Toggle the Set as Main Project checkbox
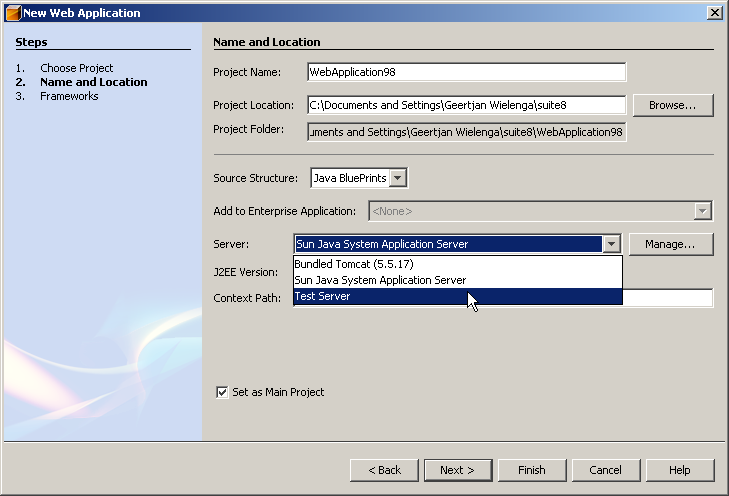The width and height of the screenshot is (729, 496). click(222, 392)
